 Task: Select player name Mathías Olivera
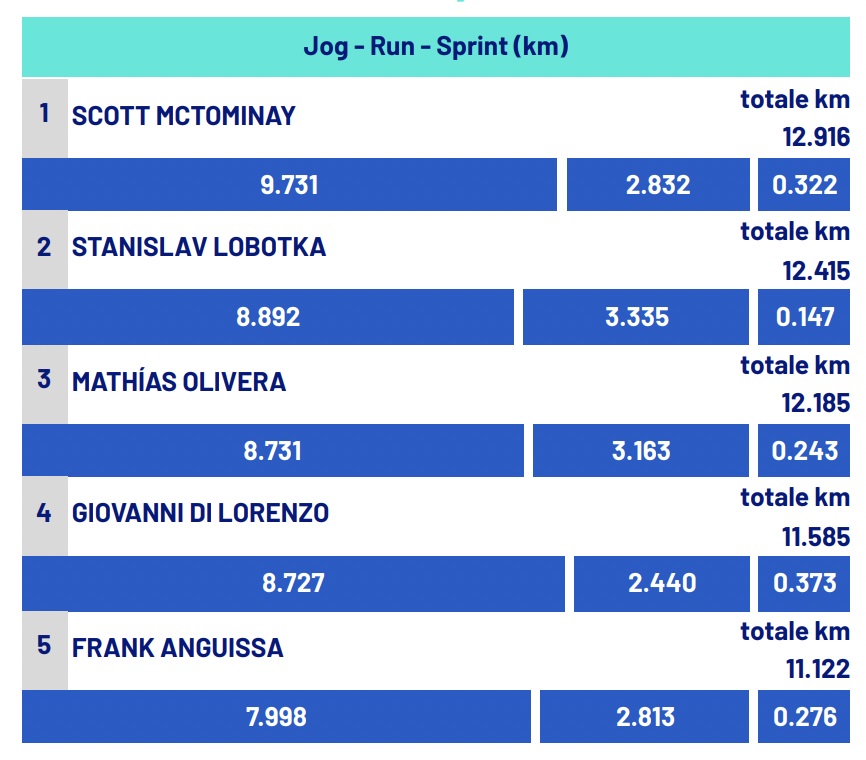[x=179, y=382]
